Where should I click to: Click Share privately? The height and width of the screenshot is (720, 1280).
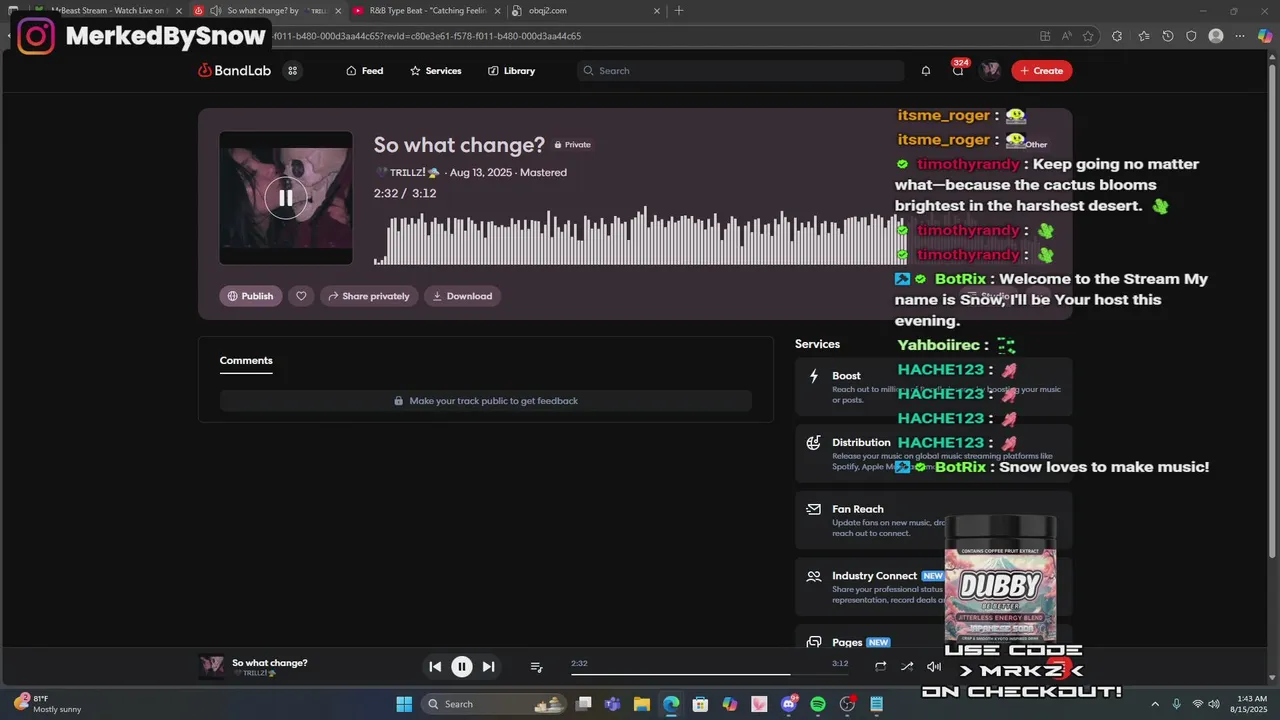(x=369, y=296)
